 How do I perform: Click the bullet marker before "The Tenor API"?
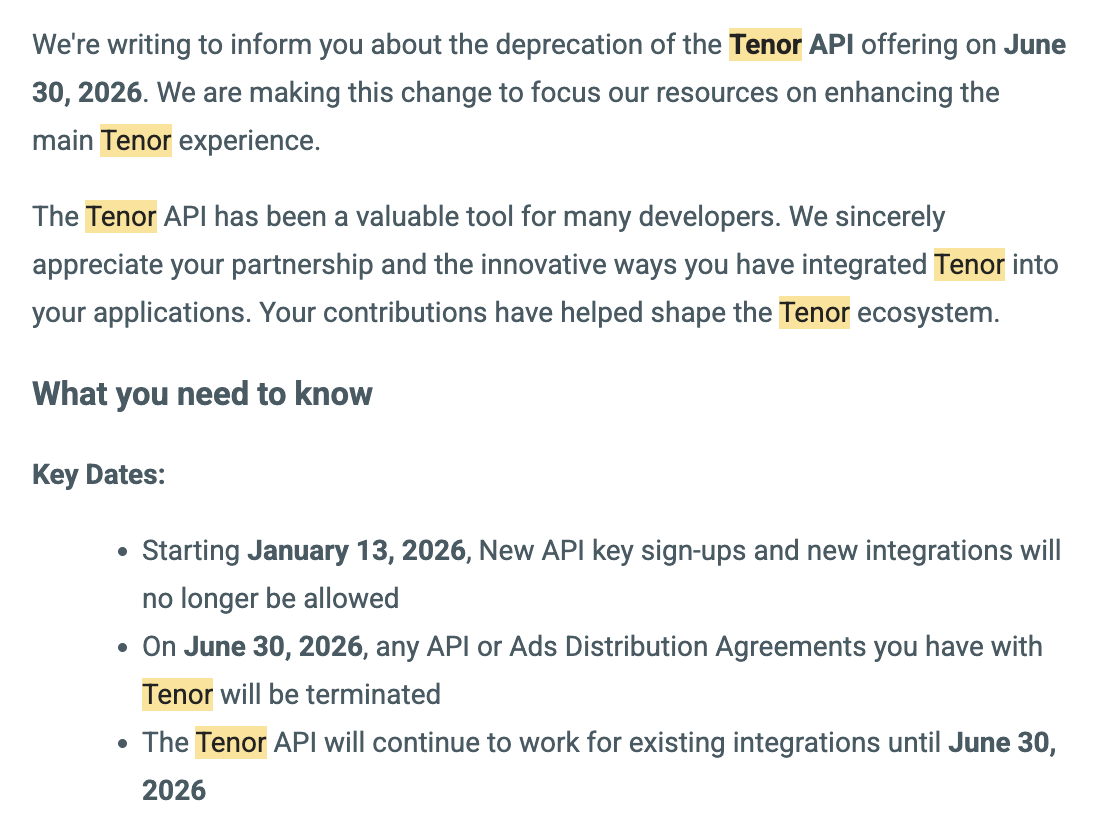122,744
